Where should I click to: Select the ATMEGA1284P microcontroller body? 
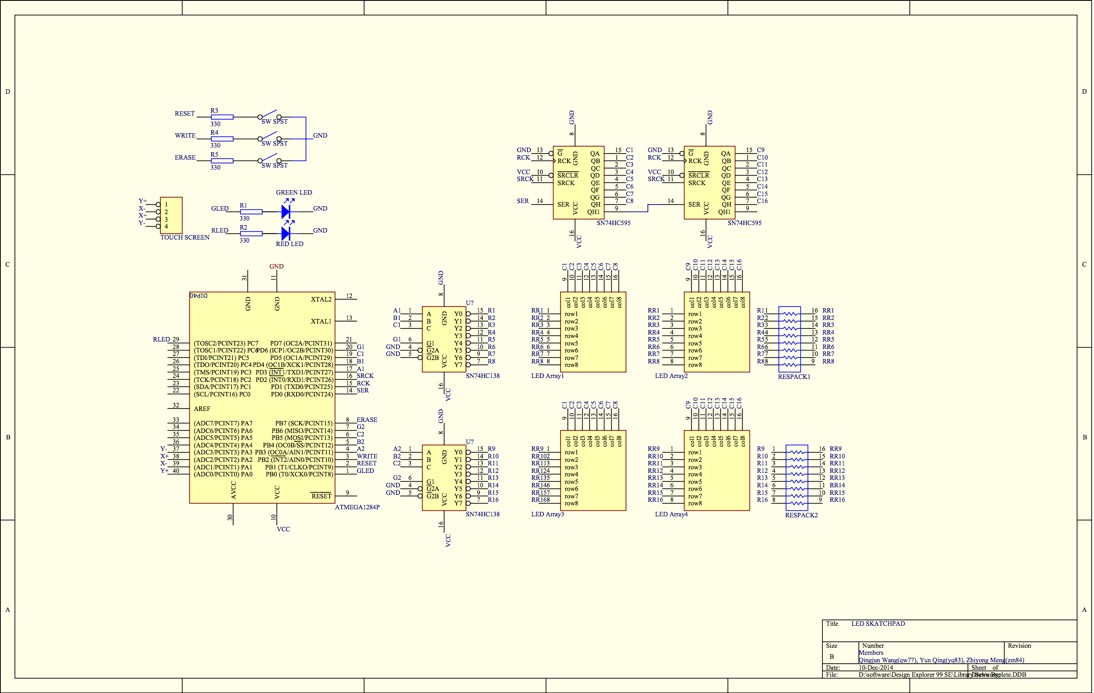[x=262, y=397]
